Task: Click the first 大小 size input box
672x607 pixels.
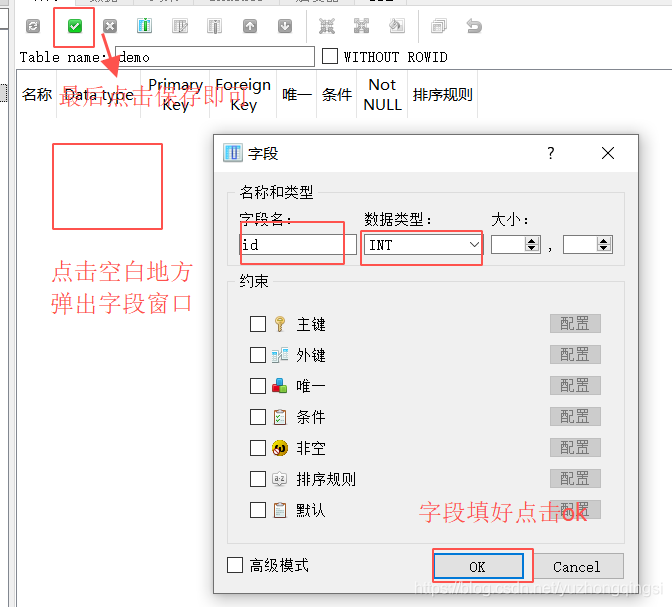Action: coord(508,245)
